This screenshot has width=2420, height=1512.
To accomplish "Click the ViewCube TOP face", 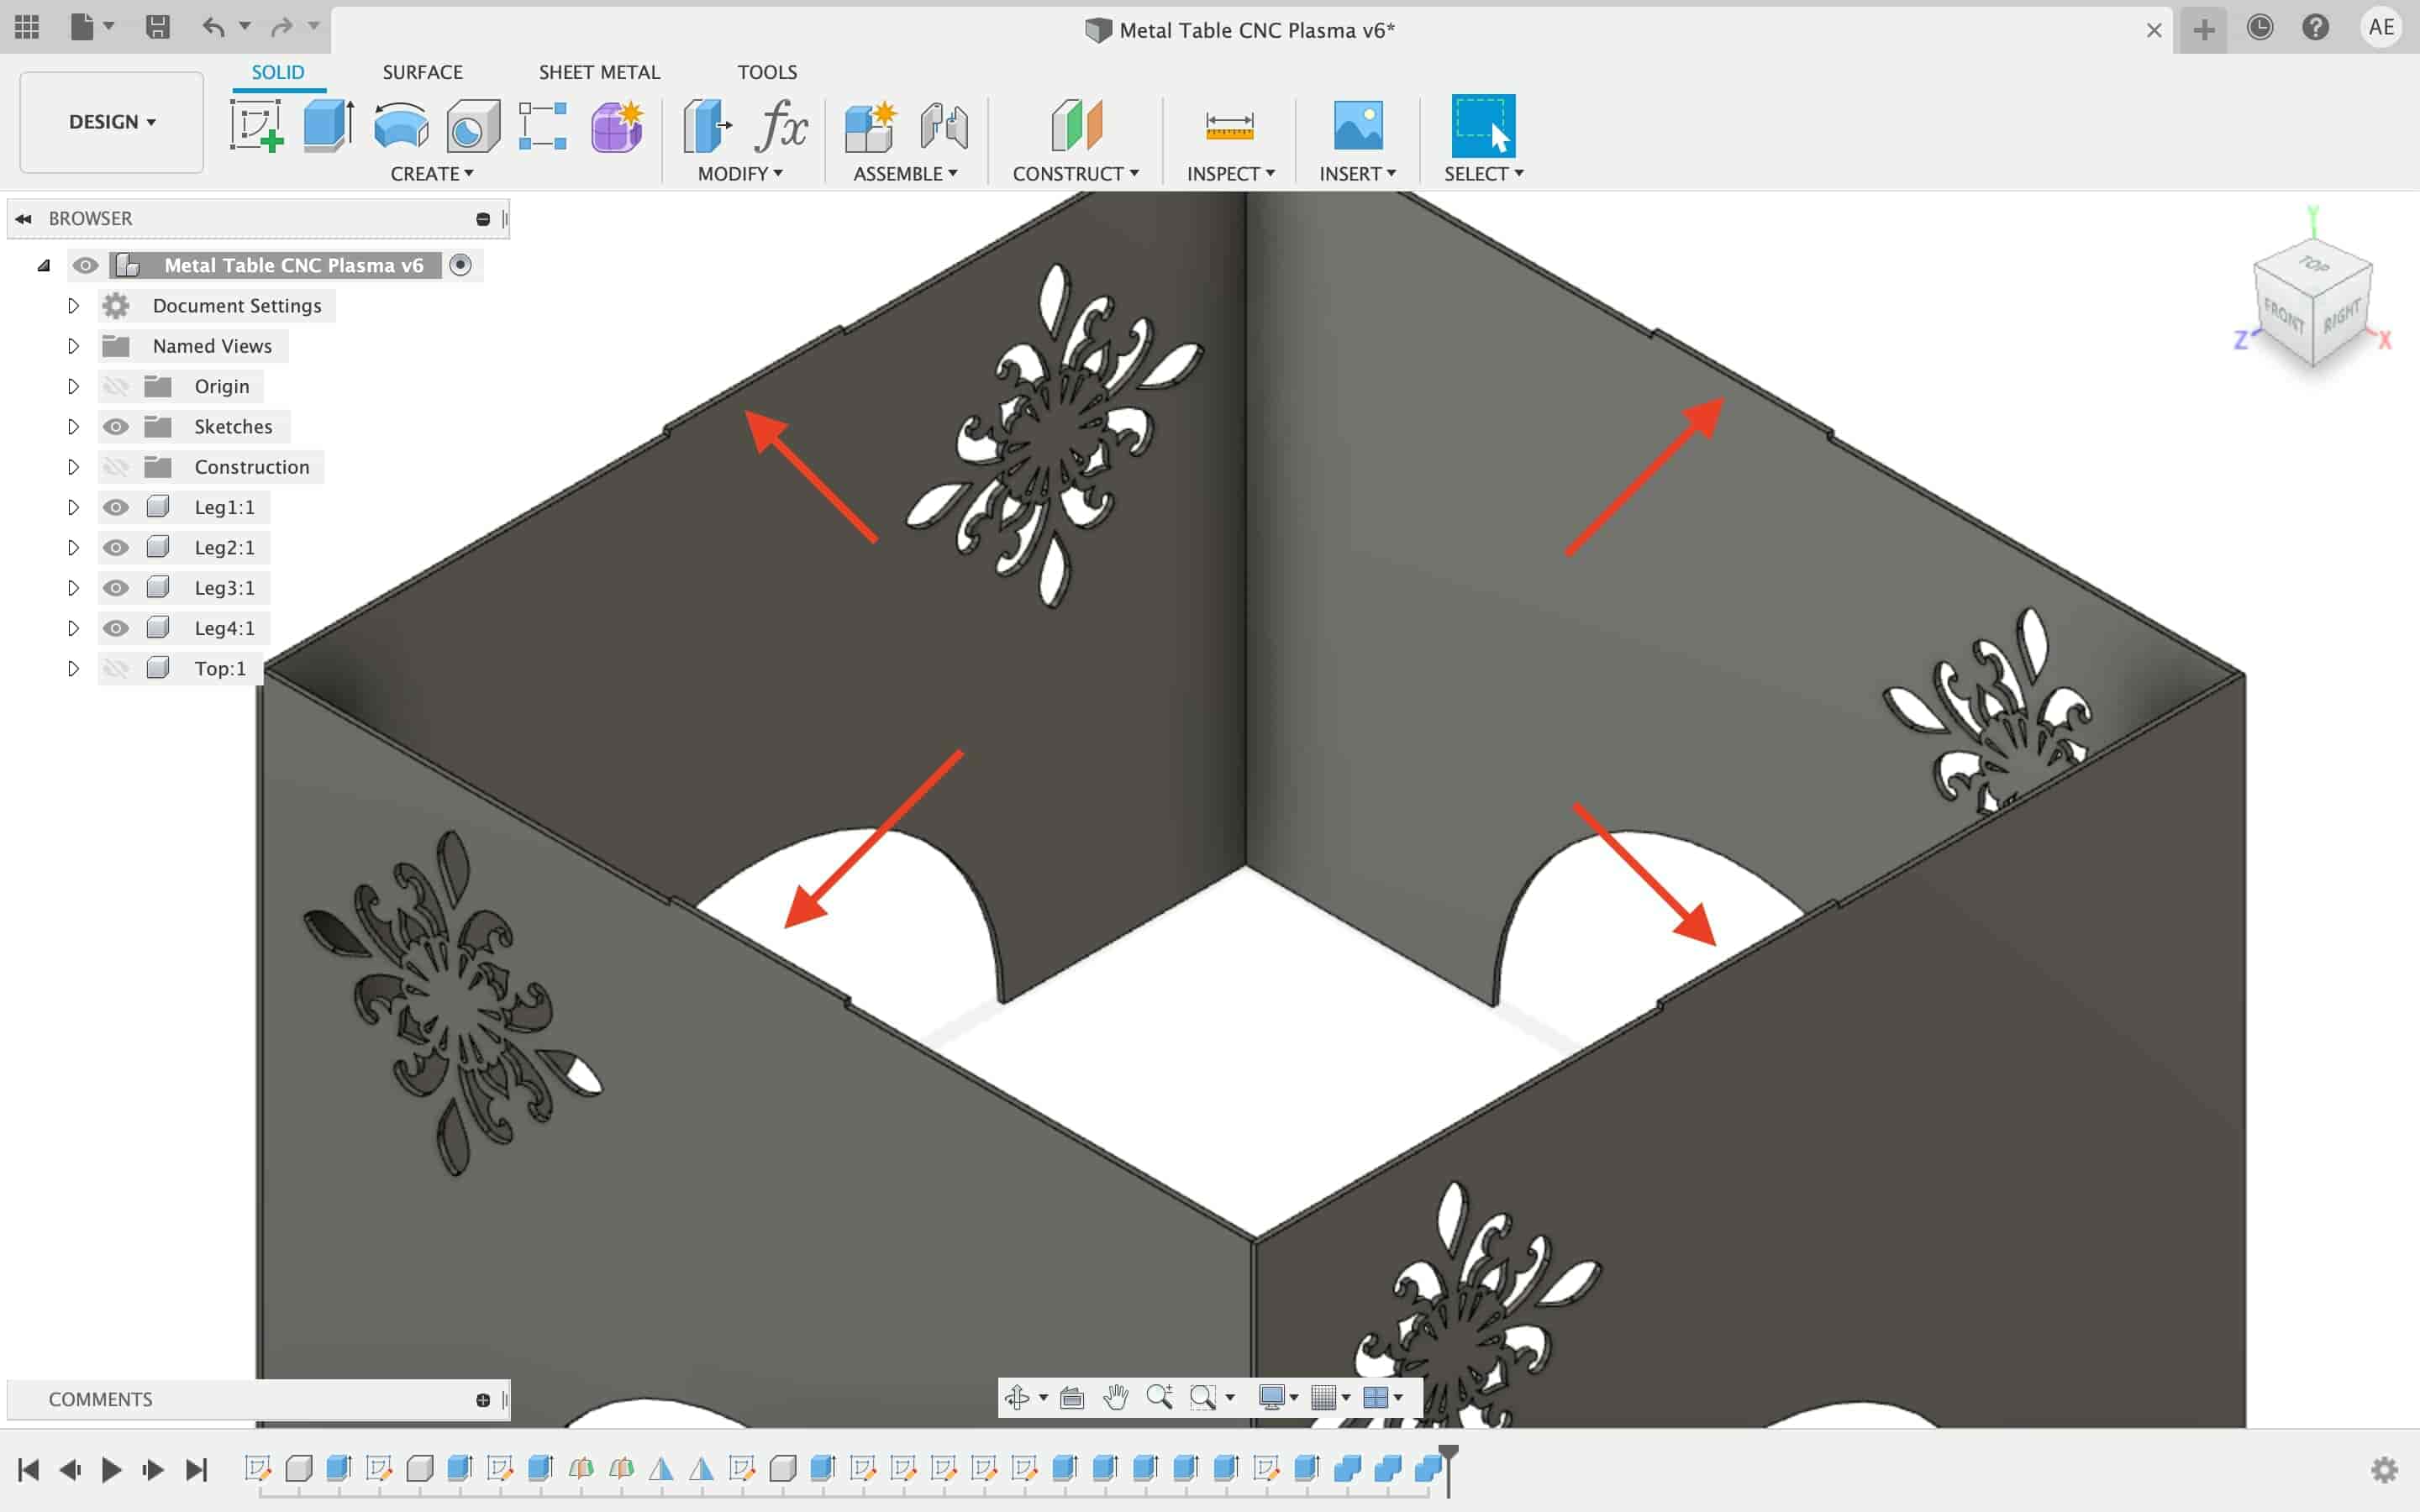I will (x=2313, y=265).
